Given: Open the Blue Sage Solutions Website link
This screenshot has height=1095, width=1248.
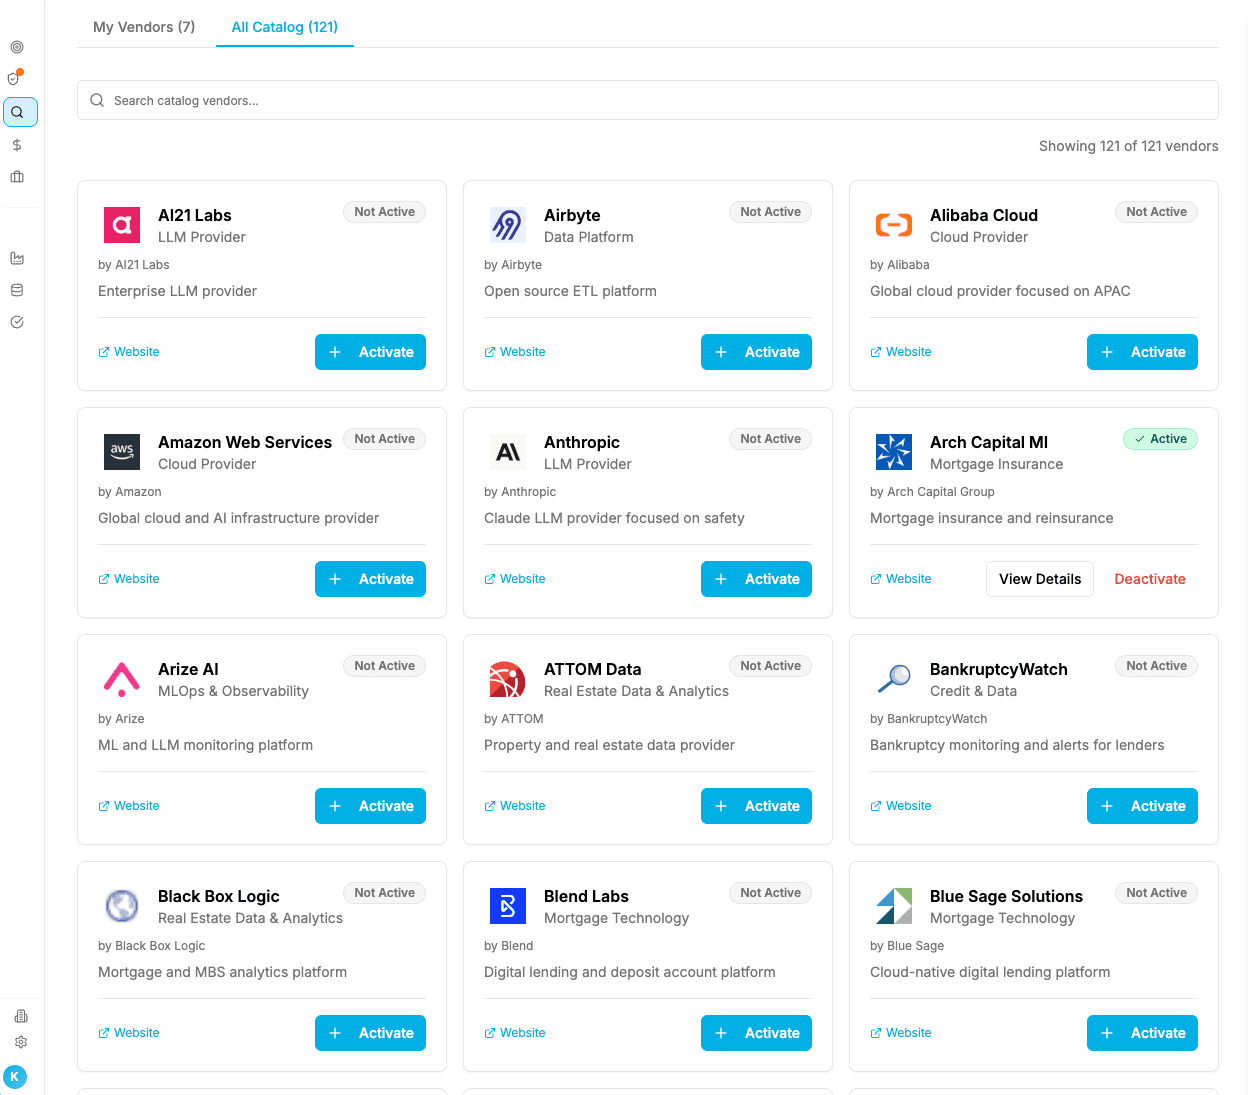Looking at the screenshot, I should (x=901, y=1033).
